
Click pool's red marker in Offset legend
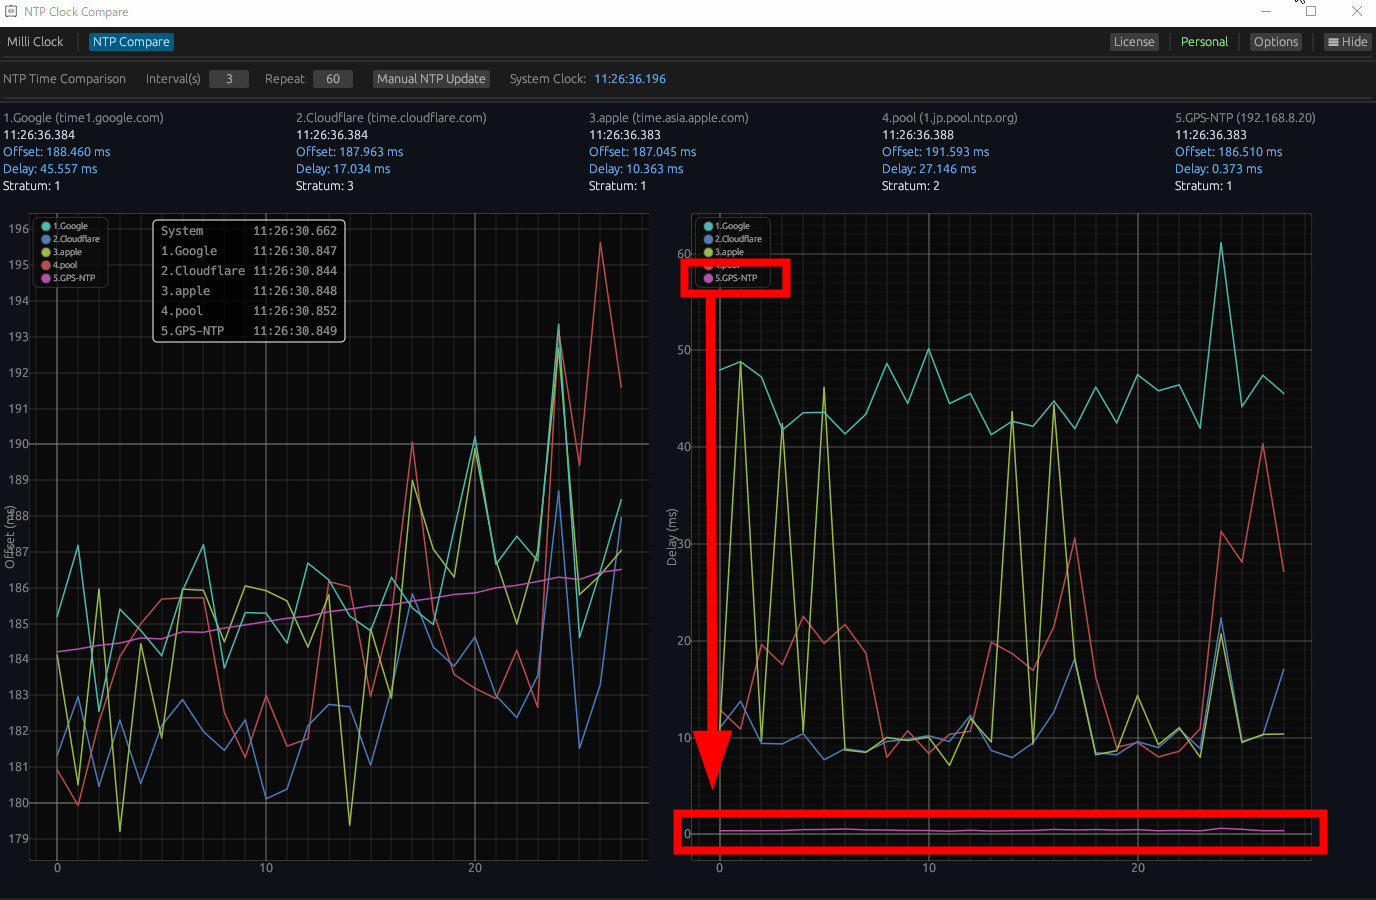46,265
